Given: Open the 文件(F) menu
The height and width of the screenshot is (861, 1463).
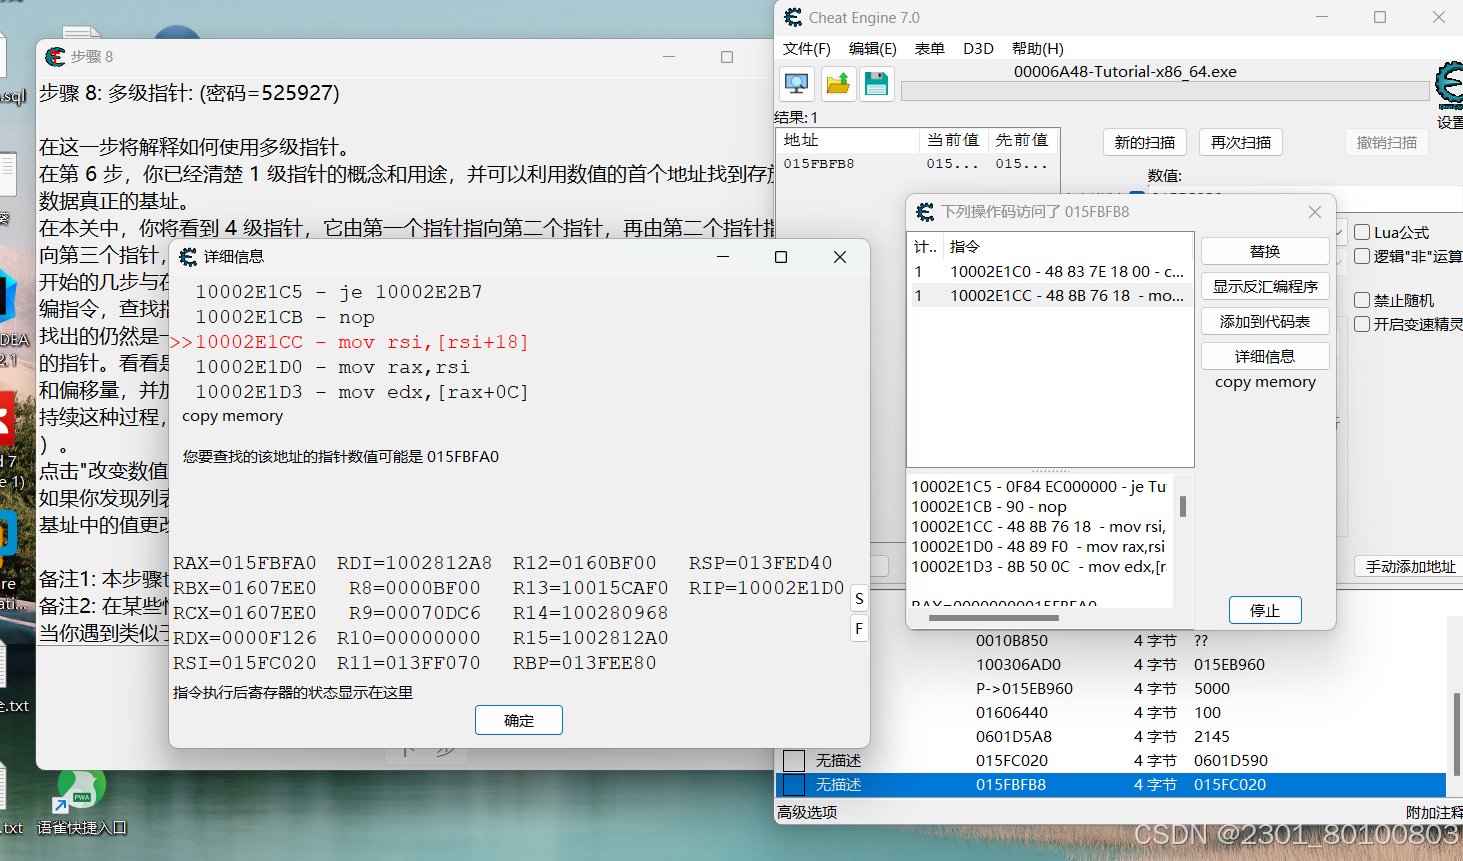Looking at the screenshot, I should pos(807,48).
